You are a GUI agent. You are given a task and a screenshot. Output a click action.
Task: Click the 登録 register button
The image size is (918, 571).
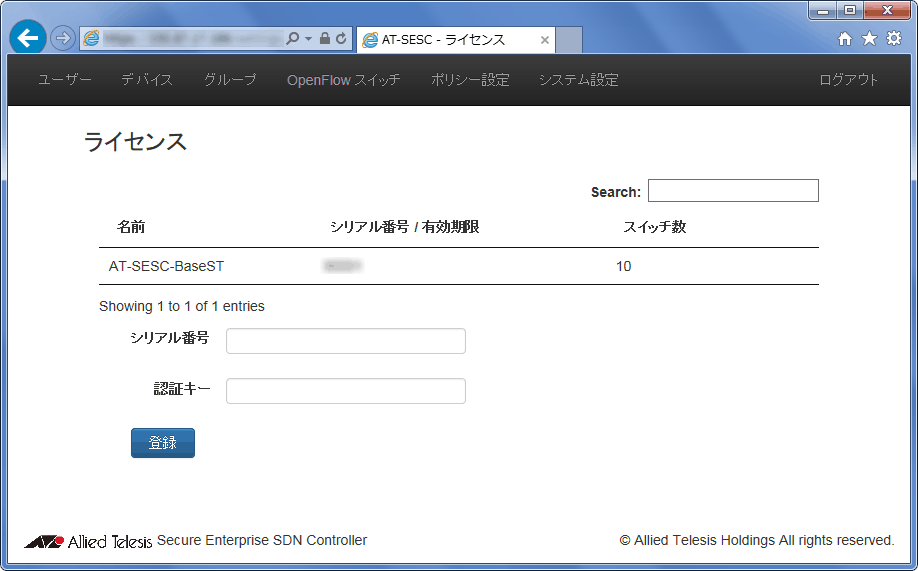click(163, 443)
